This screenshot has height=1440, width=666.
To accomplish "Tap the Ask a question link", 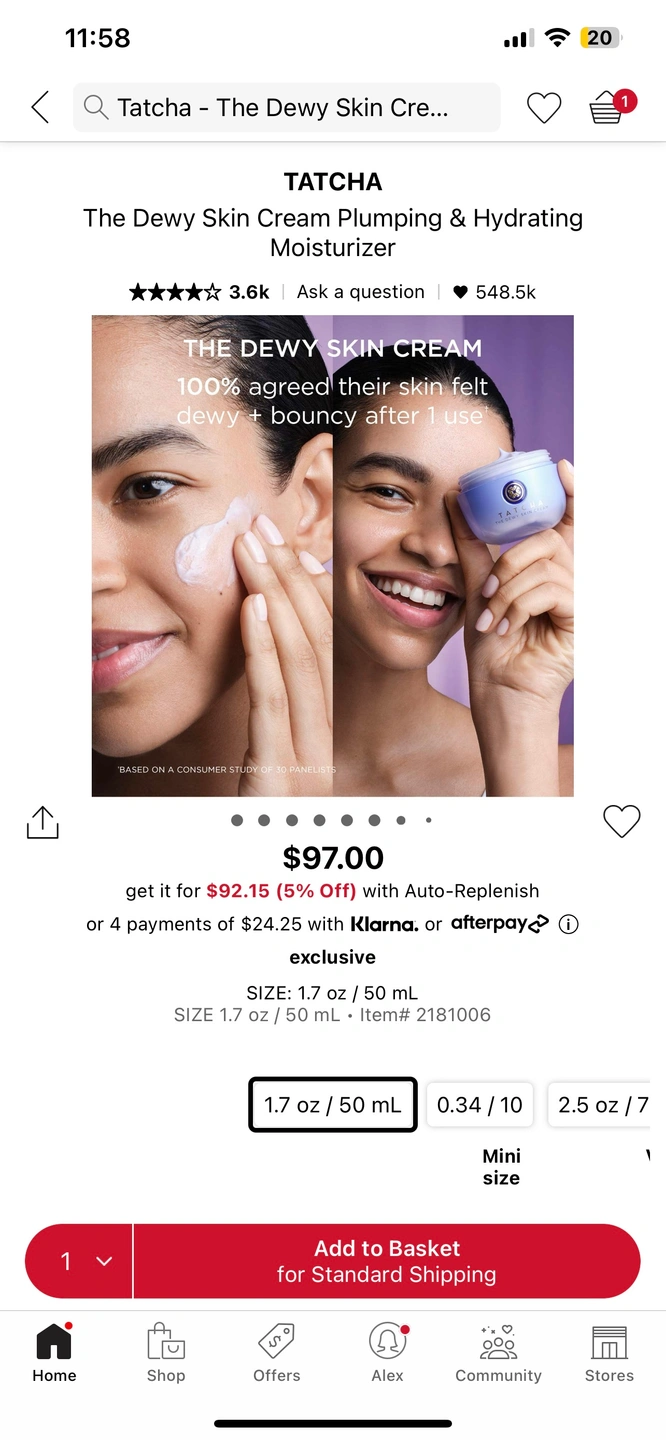I will point(361,292).
